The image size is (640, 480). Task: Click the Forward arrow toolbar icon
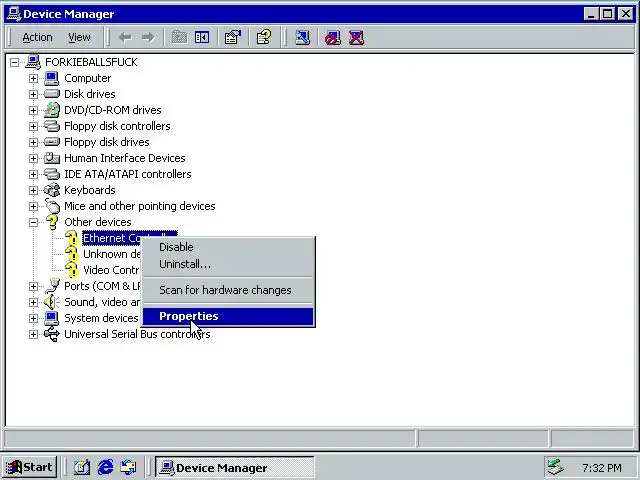tap(148, 38)
